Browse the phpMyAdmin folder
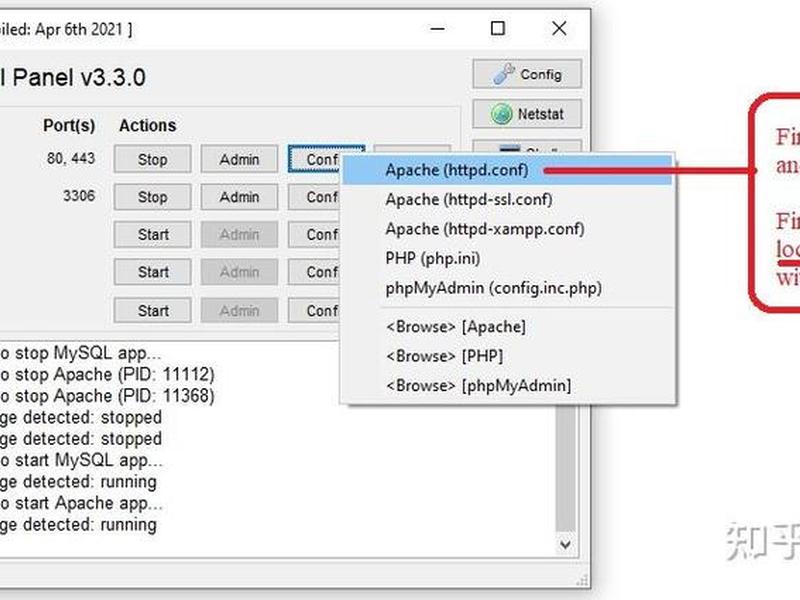Viewport: 800px width, 600px height. tap(507, 386)
